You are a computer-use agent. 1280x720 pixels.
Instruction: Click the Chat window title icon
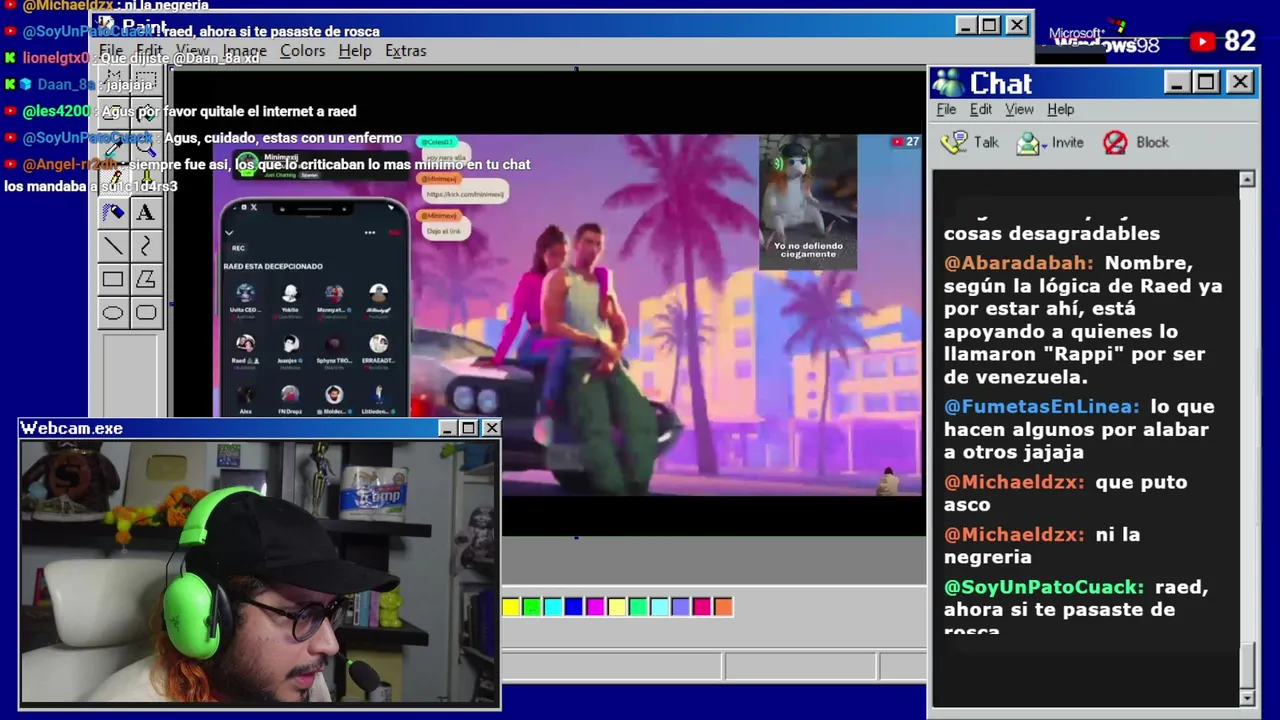(948, 83)
